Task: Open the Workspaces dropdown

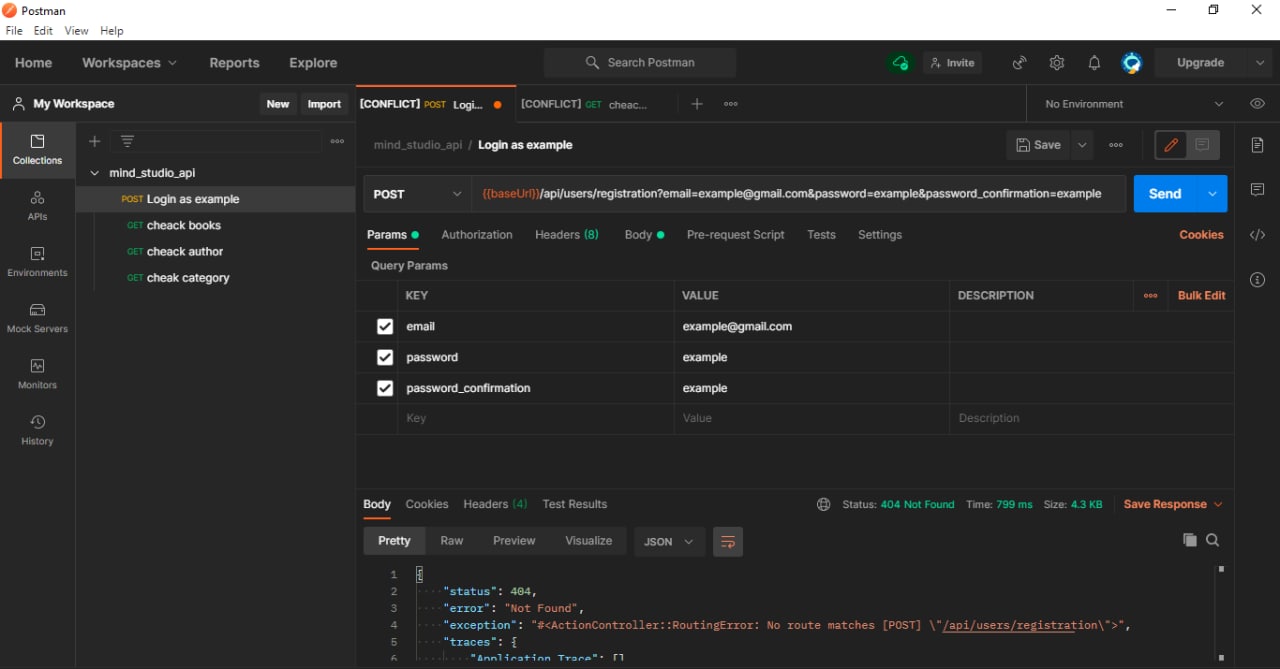Action: (130, 63)
